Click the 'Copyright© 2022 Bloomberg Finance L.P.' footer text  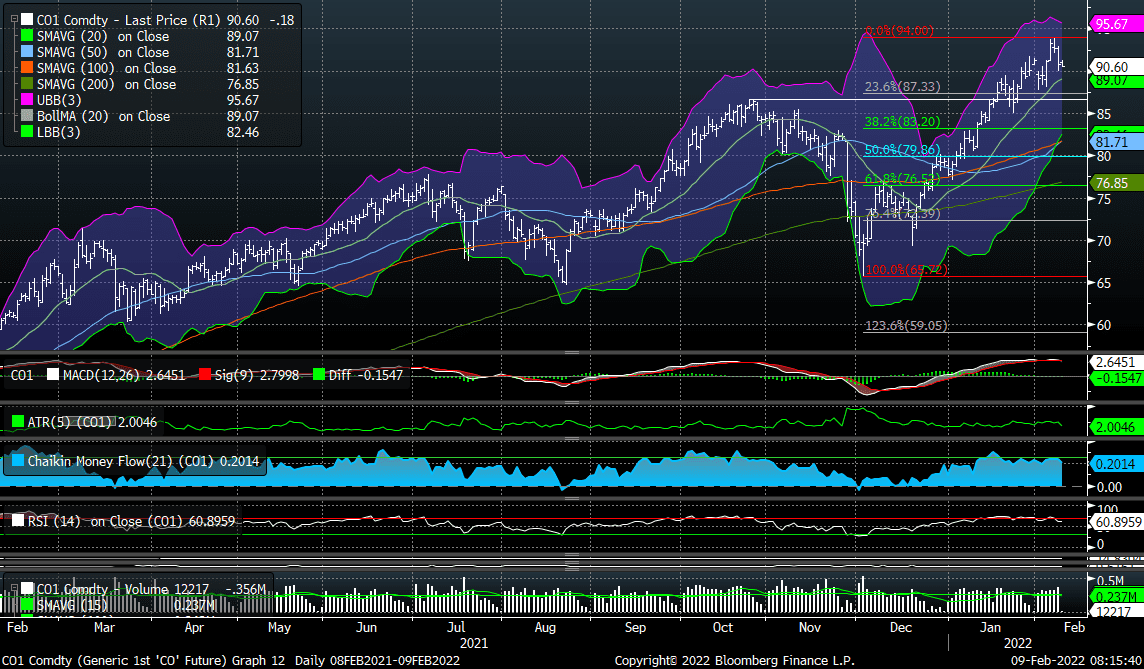click(x=734, y=660)
